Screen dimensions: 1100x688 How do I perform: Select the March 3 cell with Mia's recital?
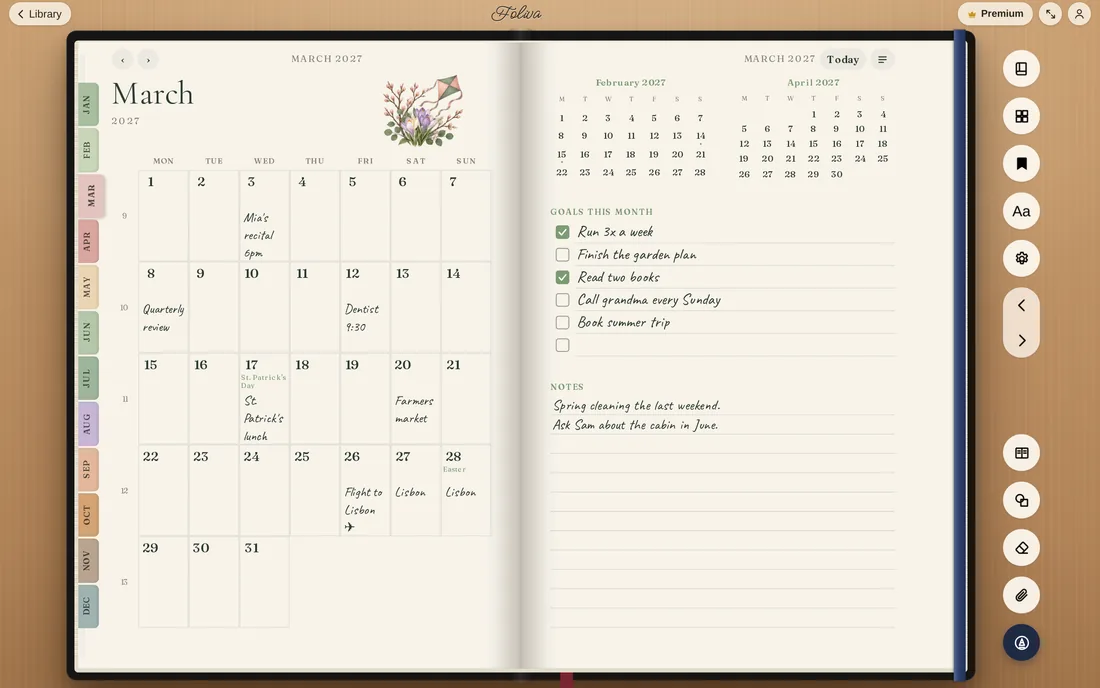264,216
